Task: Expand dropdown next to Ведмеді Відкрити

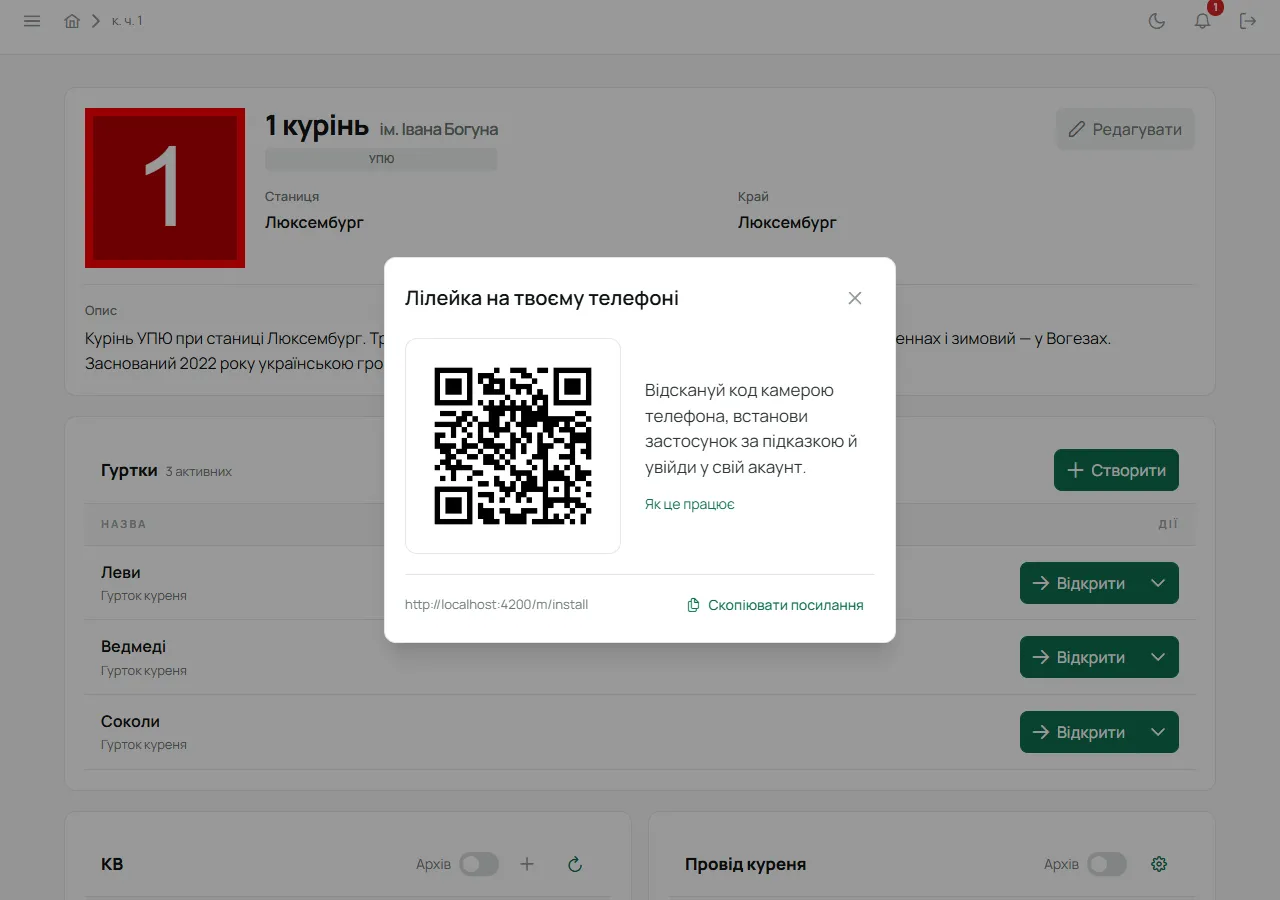Action: pos(1158,657)
